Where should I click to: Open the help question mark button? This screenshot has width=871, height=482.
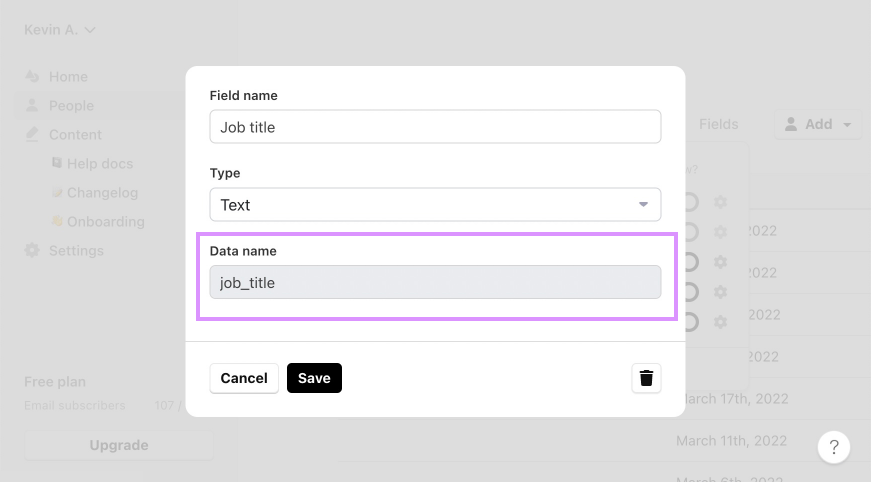[x=834, y=447]
